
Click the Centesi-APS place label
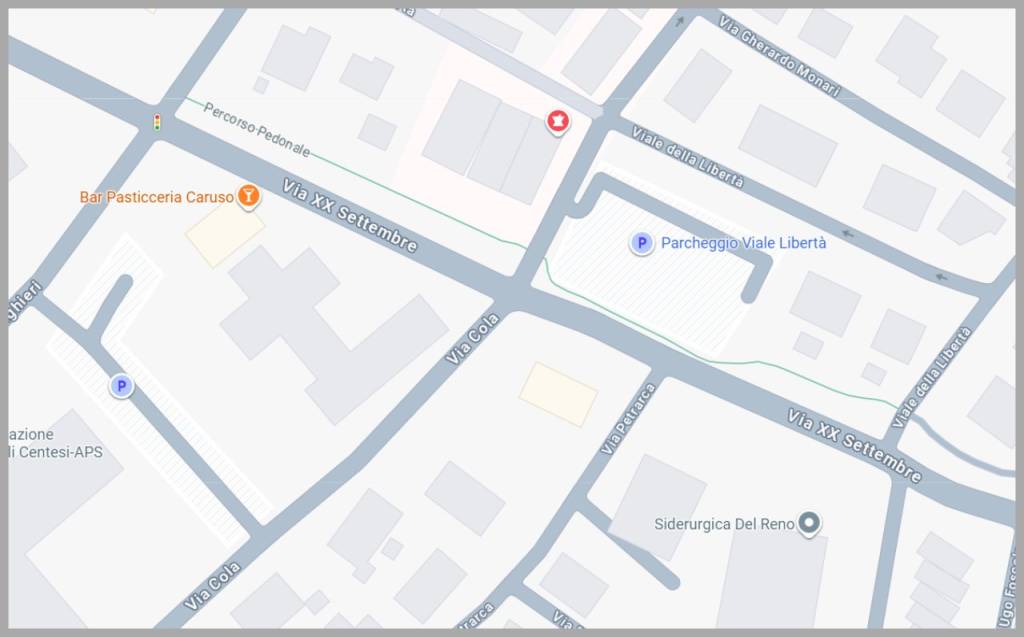tap(56, 444)
